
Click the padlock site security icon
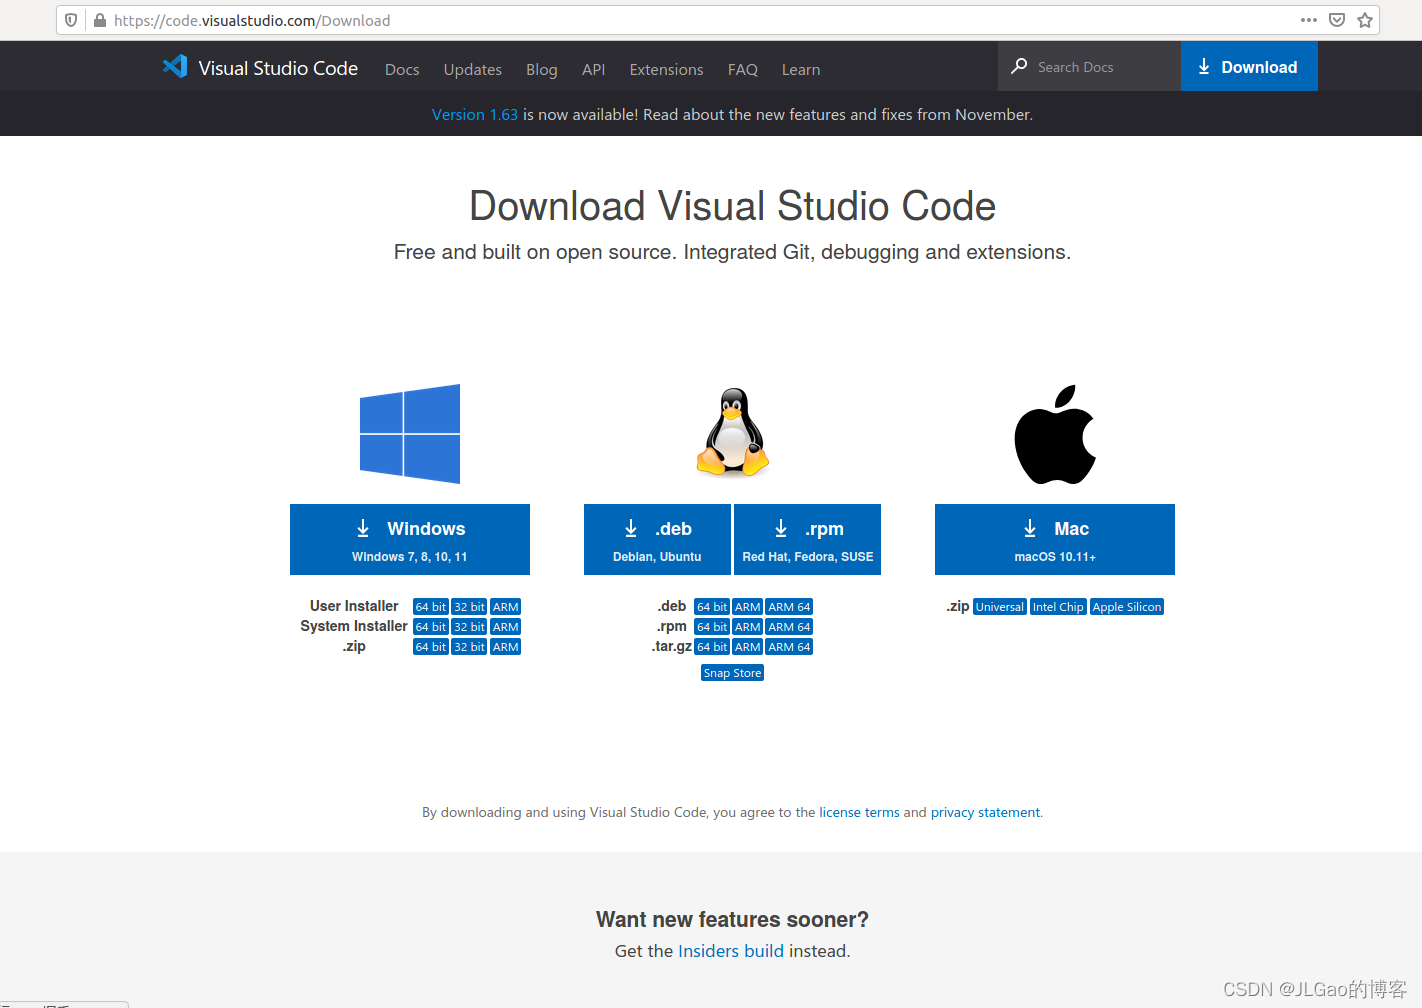100,20
